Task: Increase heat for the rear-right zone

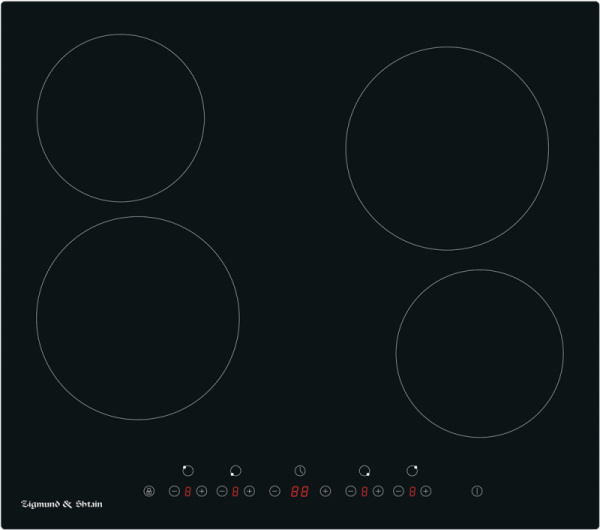Action: point(426,491)
